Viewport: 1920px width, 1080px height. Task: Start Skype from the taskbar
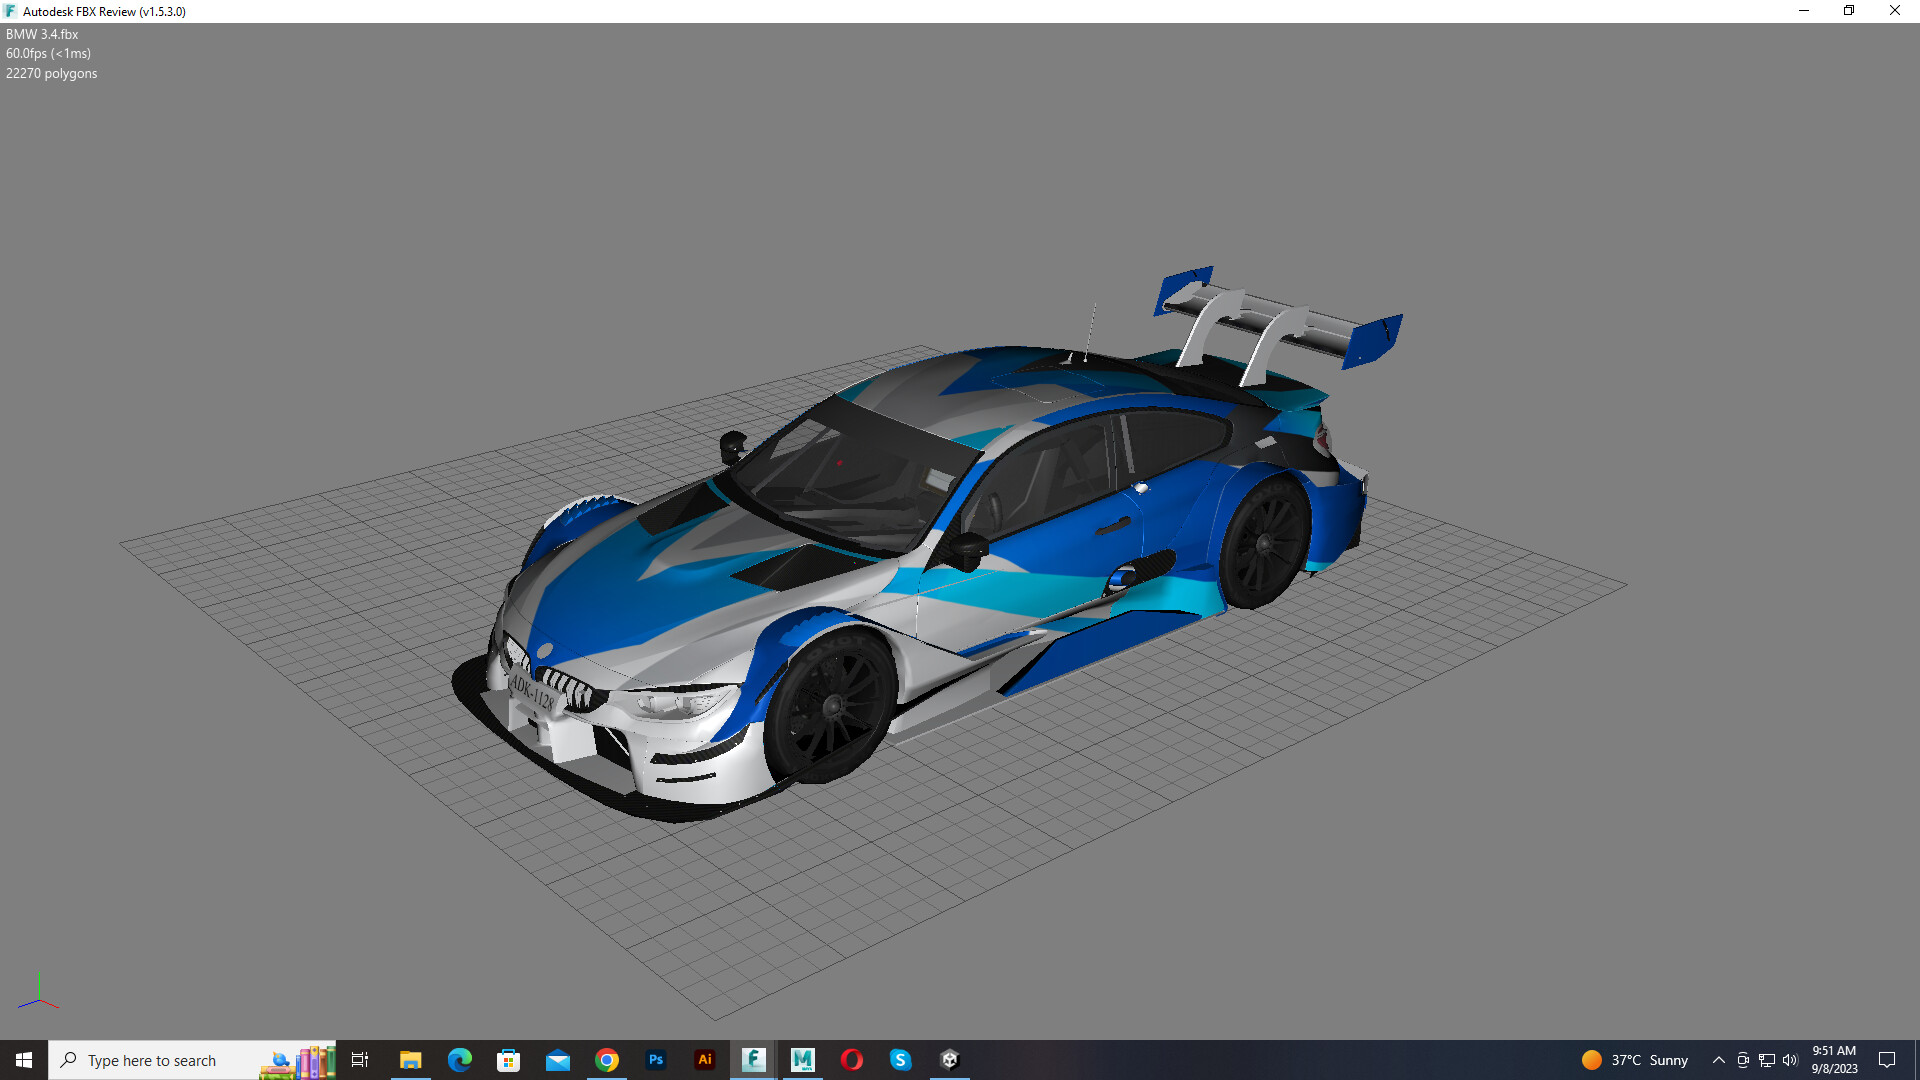[x=901, y=1060]
